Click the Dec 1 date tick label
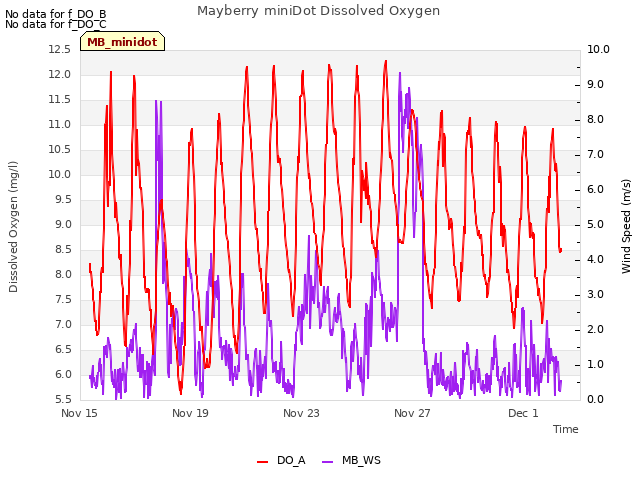 tap(523, 413)
